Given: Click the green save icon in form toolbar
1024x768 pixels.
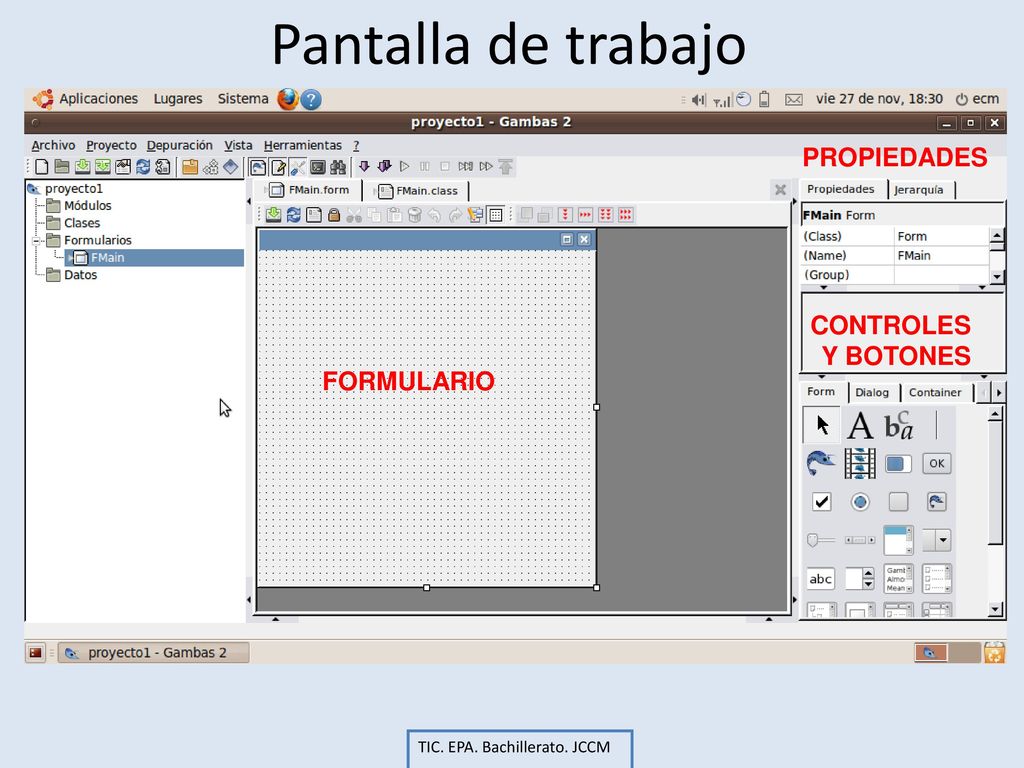Looking at the screenshot, I should point(274,215).
